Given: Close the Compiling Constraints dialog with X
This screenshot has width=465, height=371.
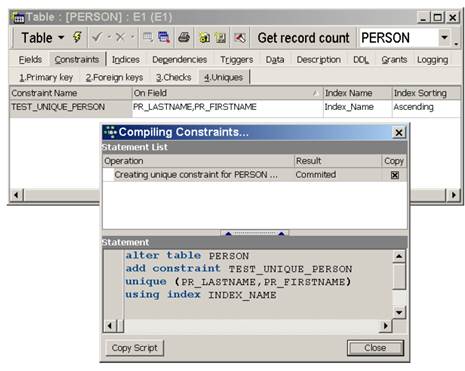Looking at the screenshot, I should [399, 133].
